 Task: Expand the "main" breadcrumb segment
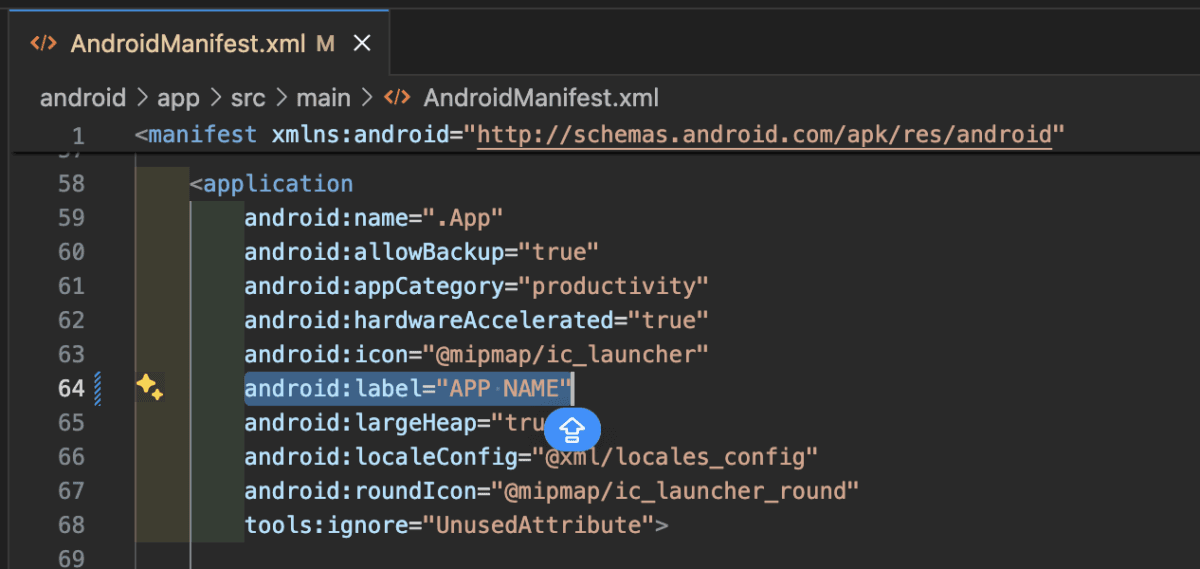(322, 98)
